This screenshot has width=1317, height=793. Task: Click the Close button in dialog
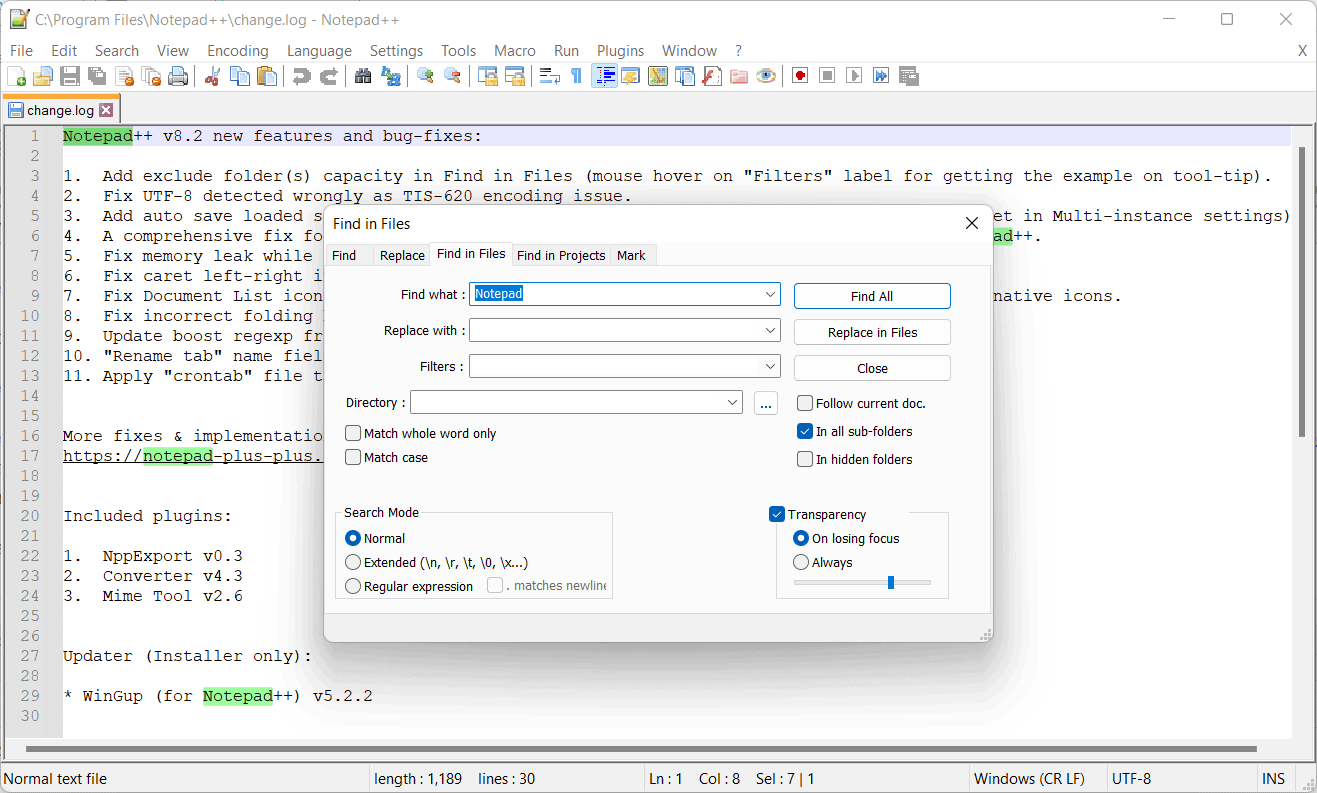coord(872,368)
